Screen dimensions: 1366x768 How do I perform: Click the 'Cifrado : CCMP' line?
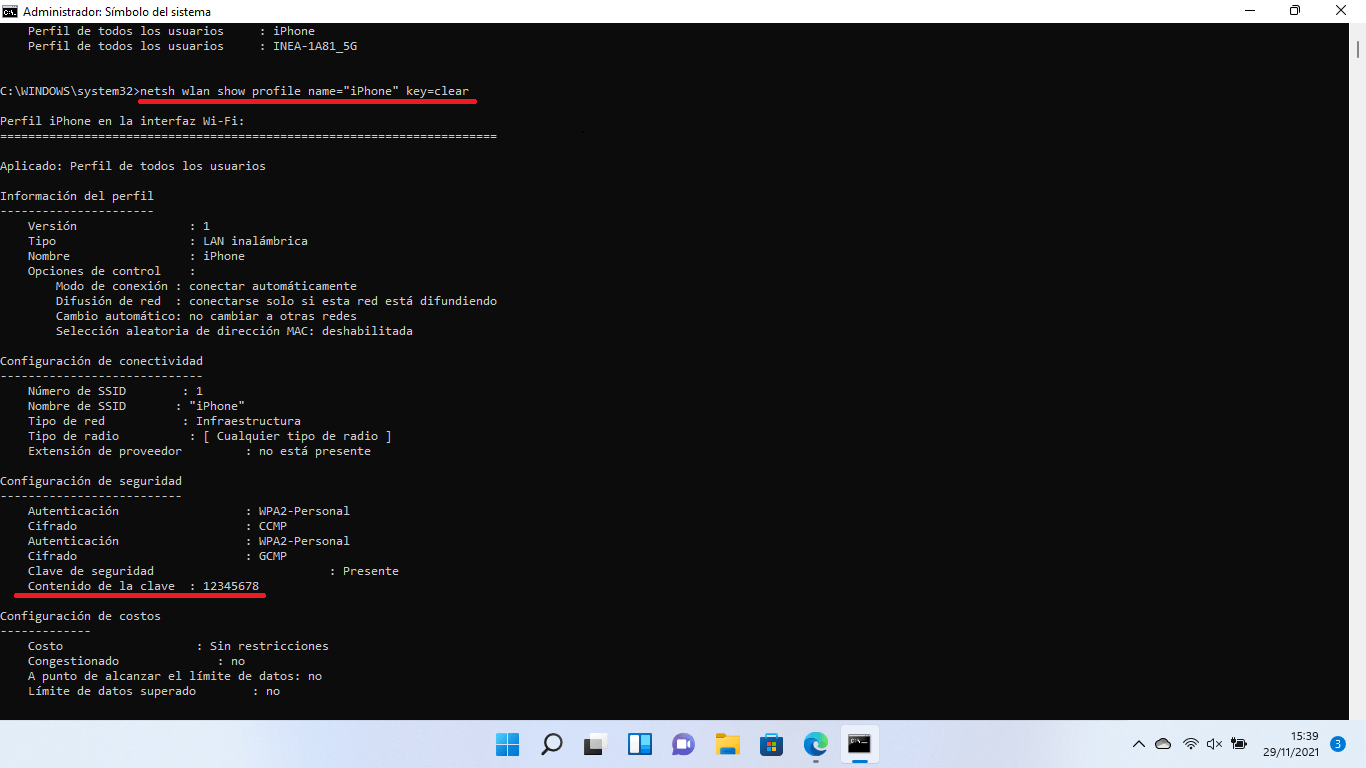pos(157,526)
